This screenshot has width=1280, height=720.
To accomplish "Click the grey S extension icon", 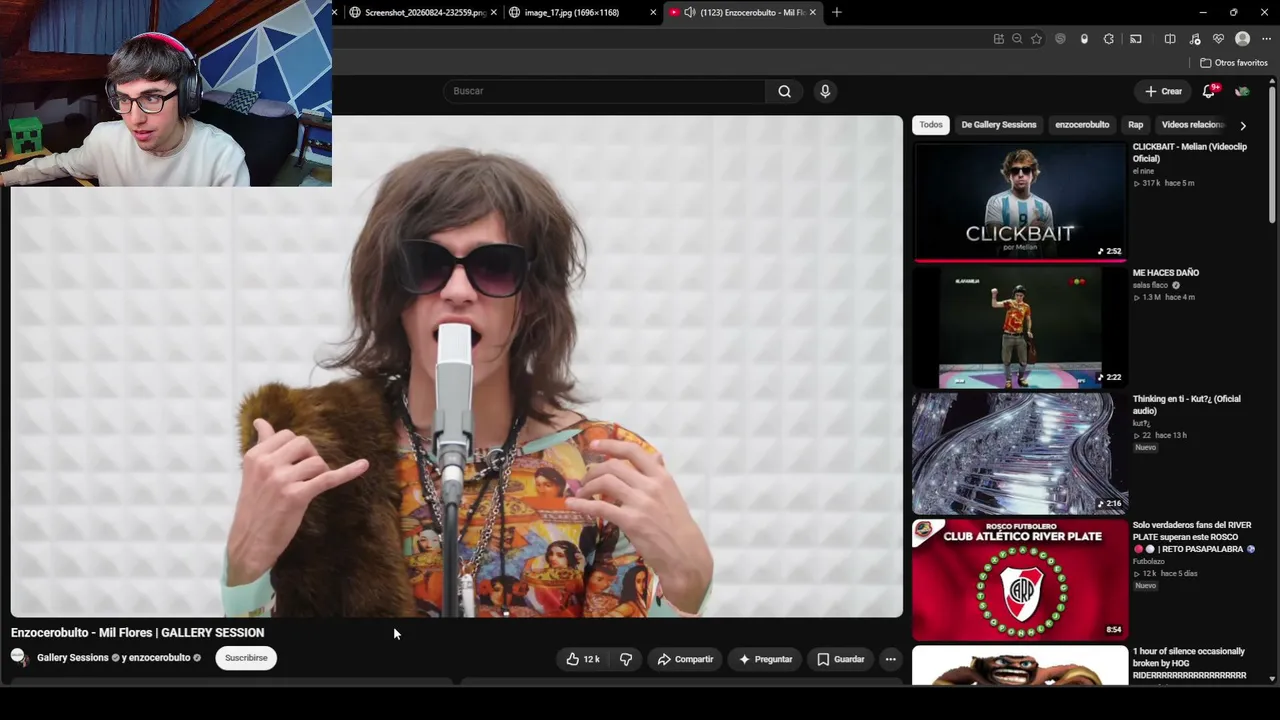I will tap(1060, 39).
